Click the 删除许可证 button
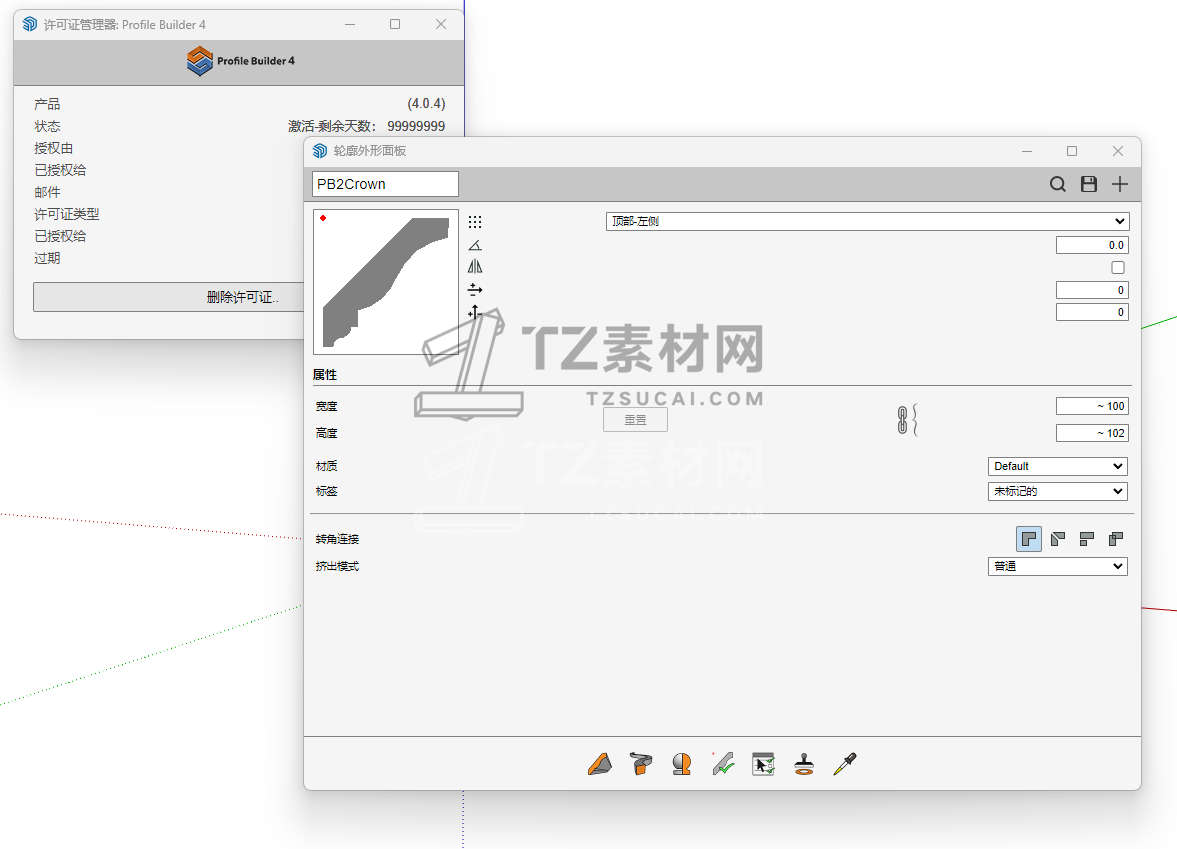This screenshot has height=849, width=1177. click(242, 297)
